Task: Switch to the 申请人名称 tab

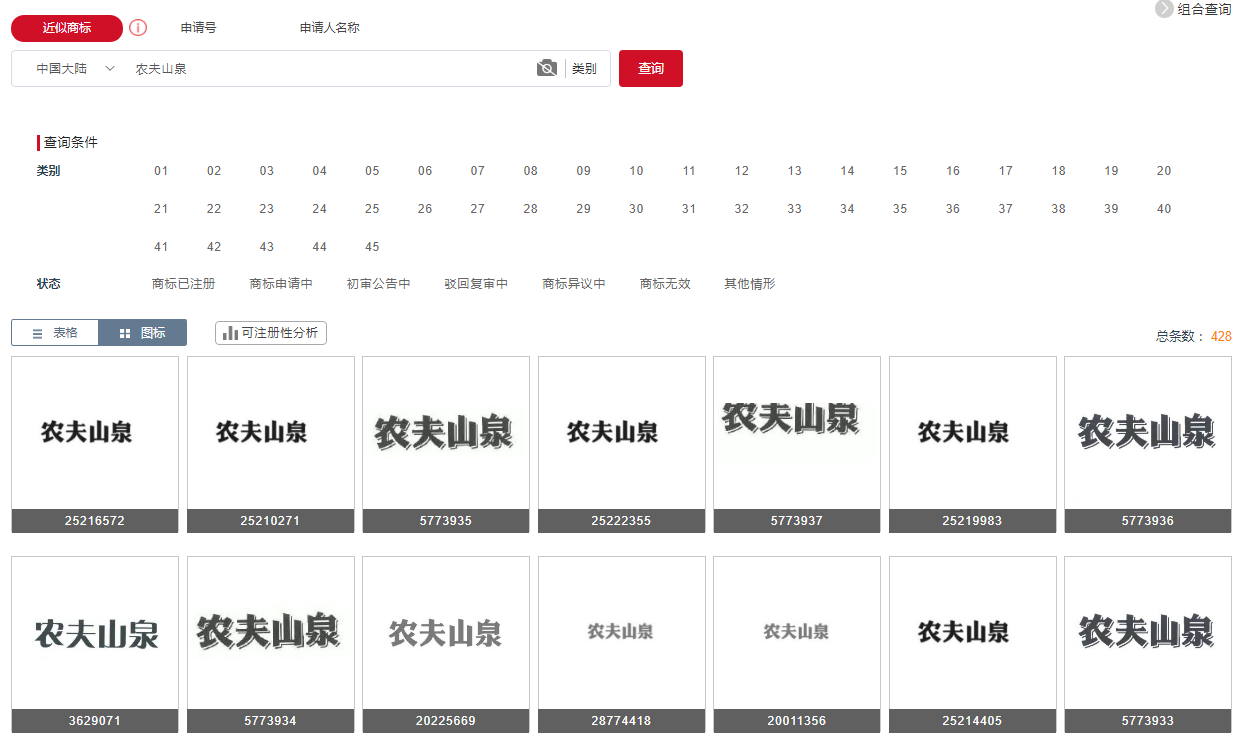Action: [x=329, y=28]
